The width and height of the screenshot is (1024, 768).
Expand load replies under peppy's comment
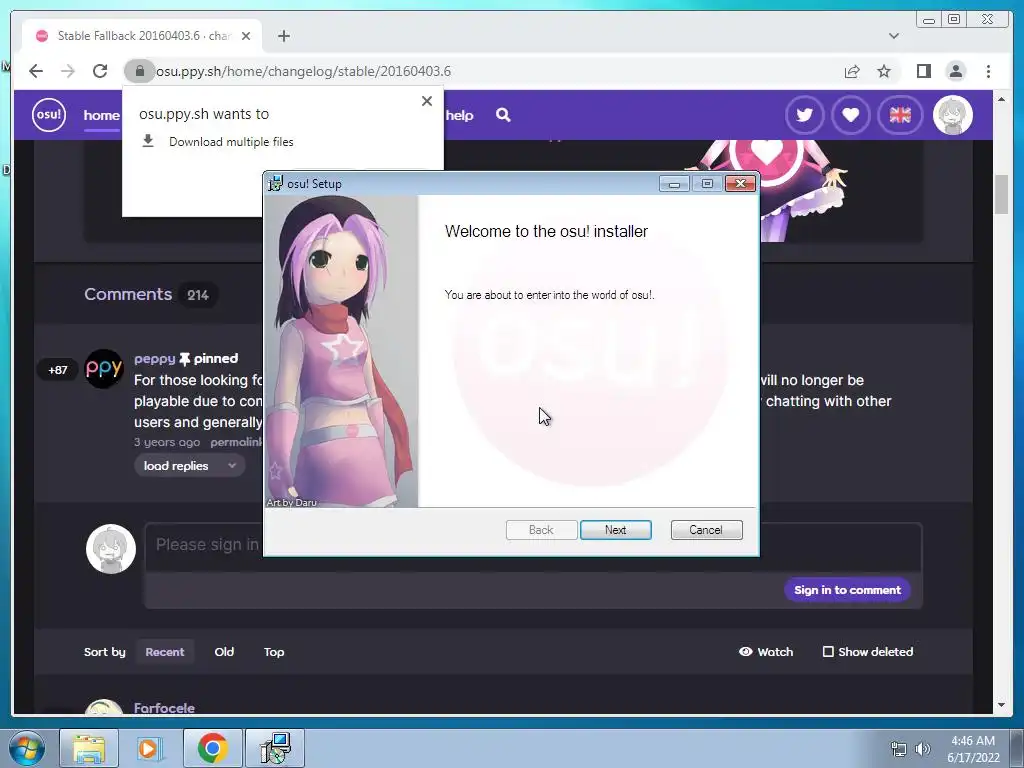point(189,466)
